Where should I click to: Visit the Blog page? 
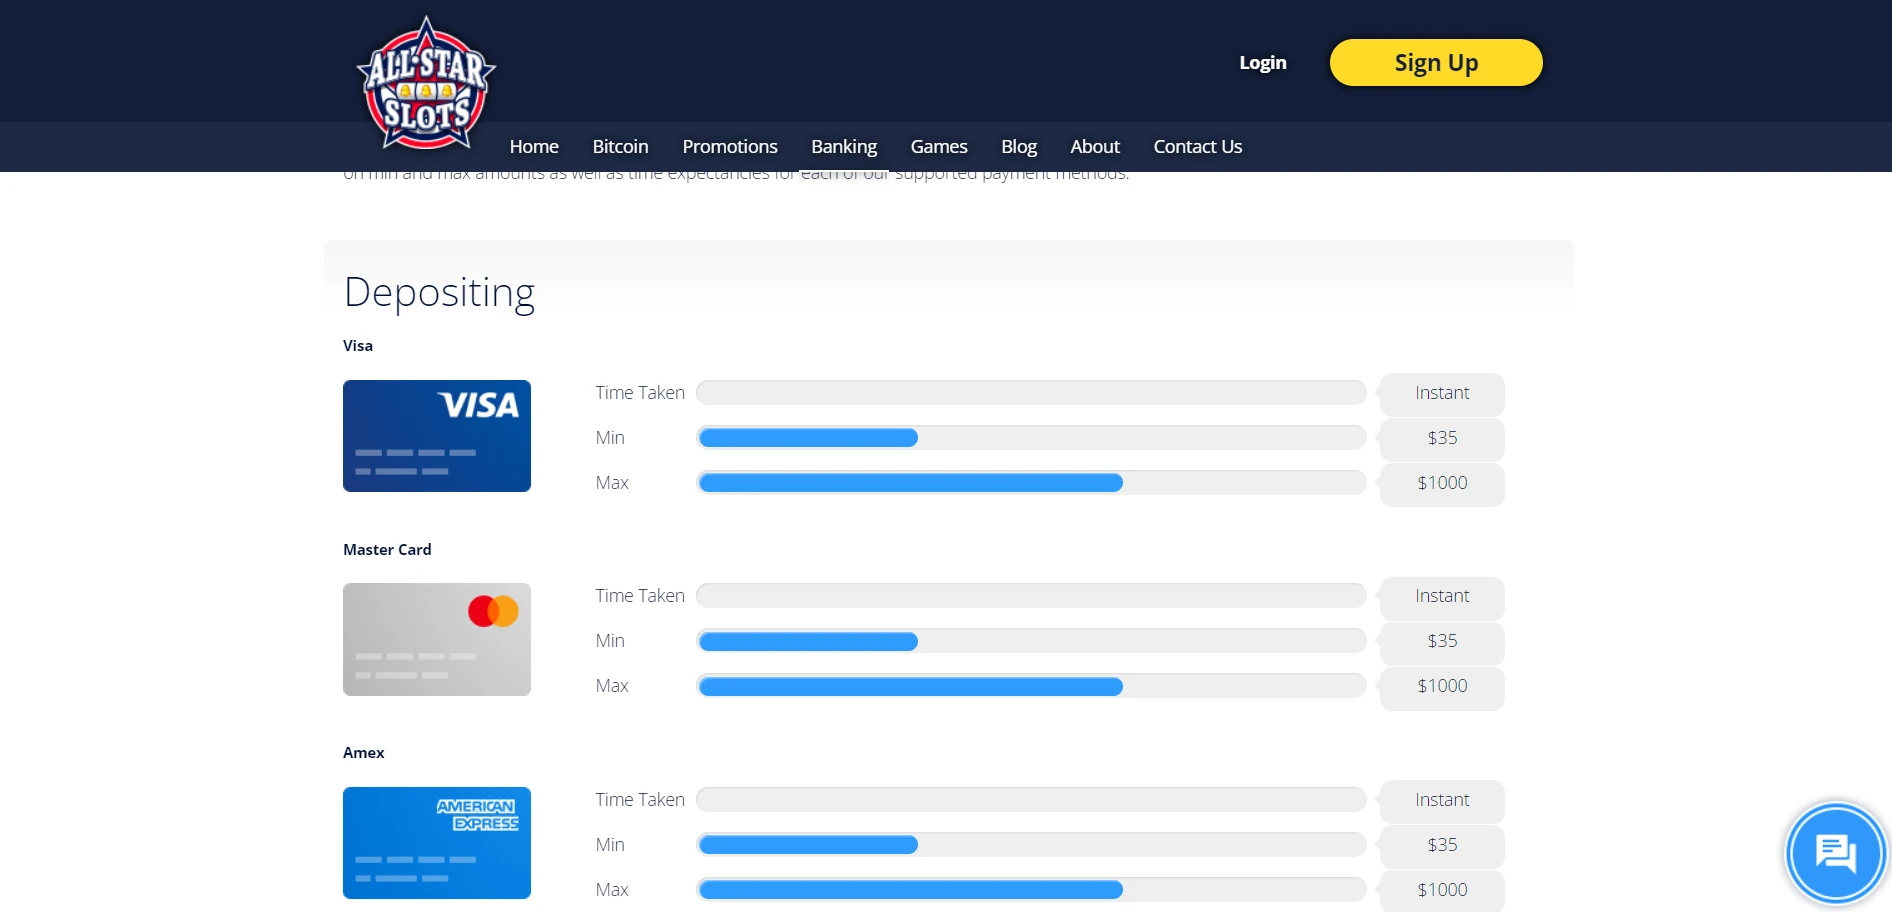[1019, 147]
